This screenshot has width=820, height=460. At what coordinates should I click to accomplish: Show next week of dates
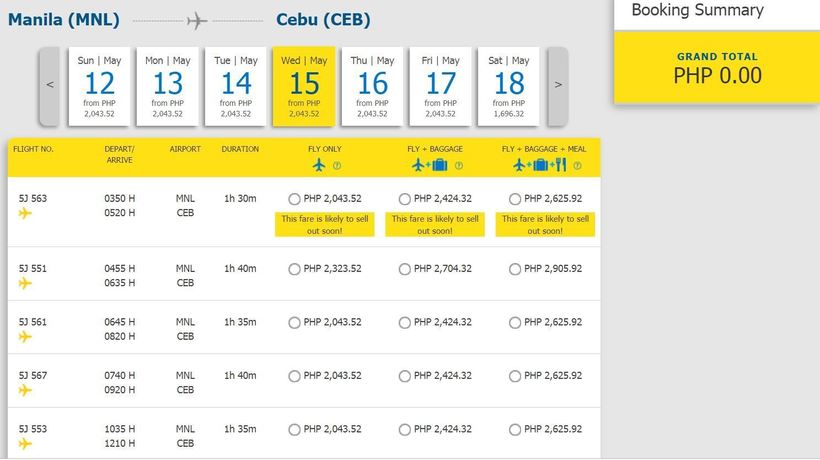point(558,85)
